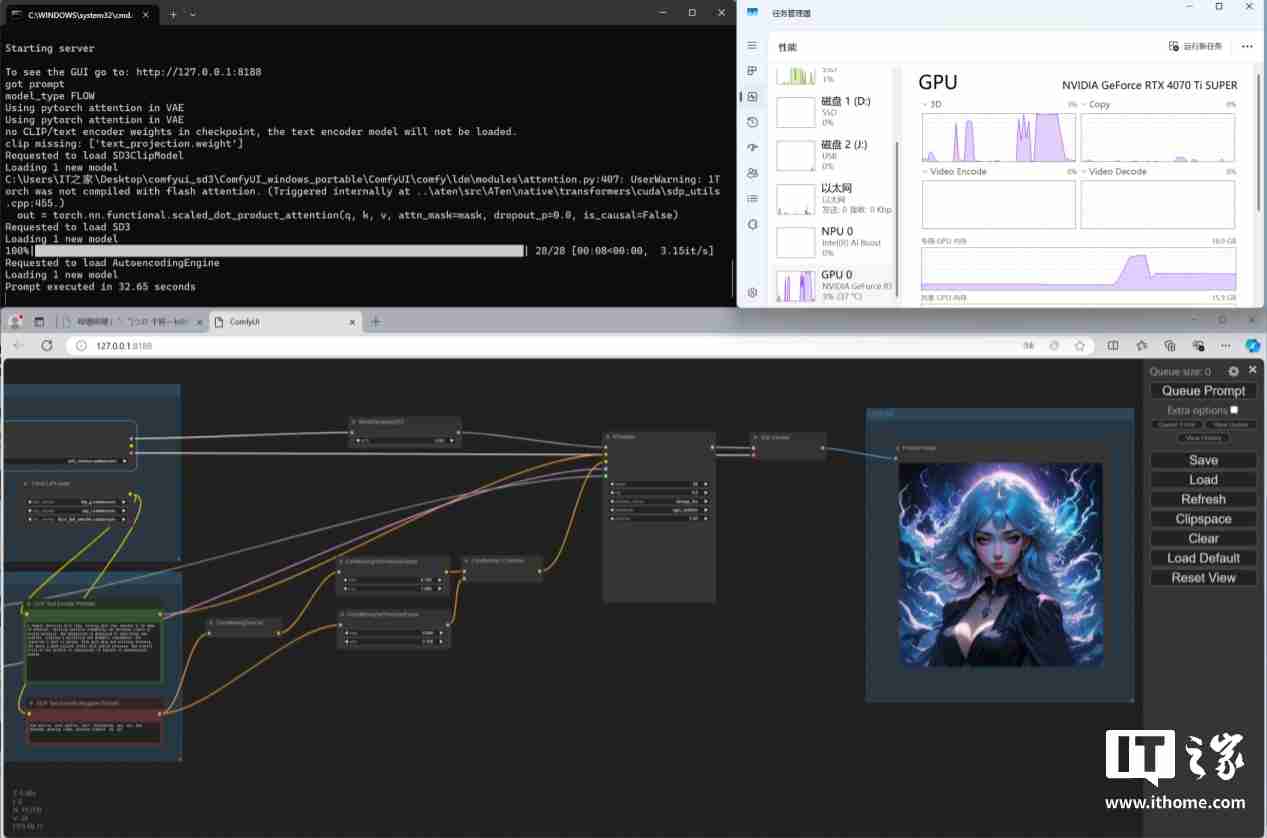
Task: Click the Task Manager hamburger menu icon
Action: click(753, 46)
